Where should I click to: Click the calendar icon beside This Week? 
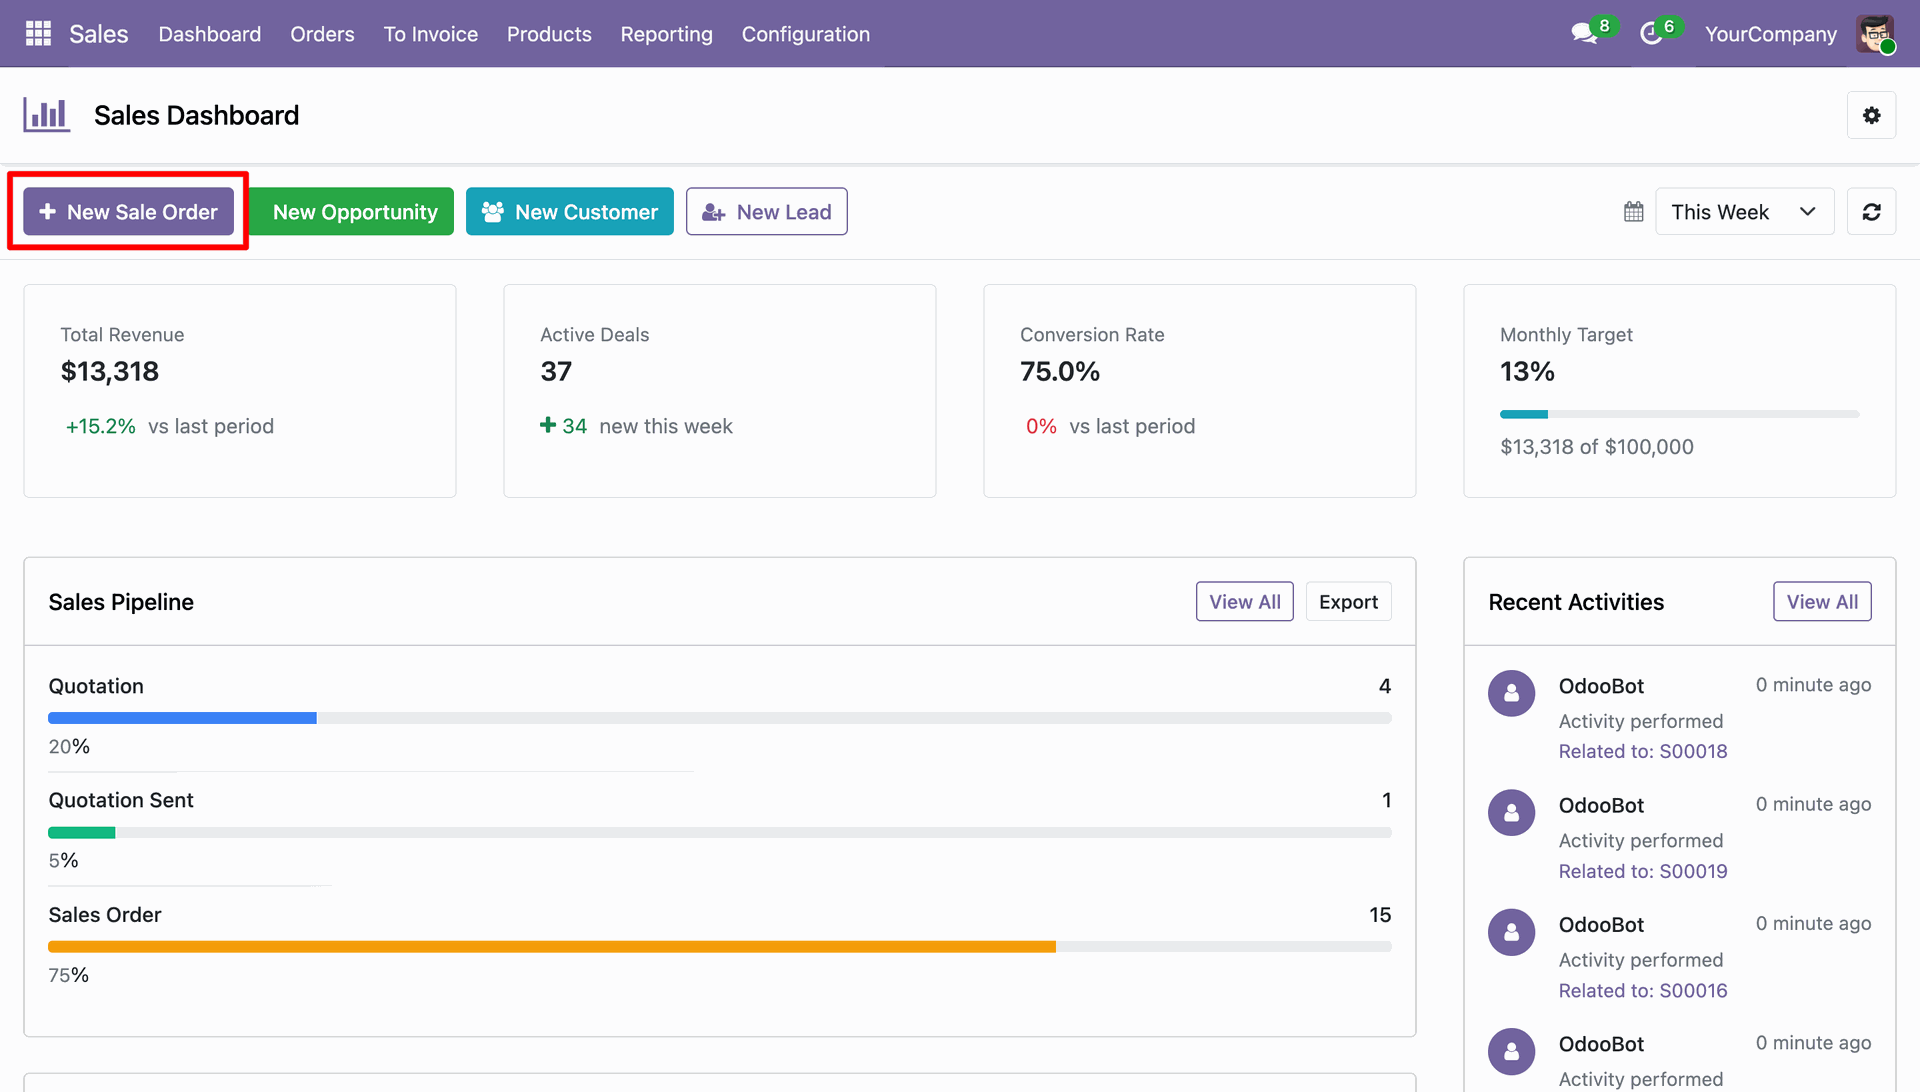[x=1633, y=212]
